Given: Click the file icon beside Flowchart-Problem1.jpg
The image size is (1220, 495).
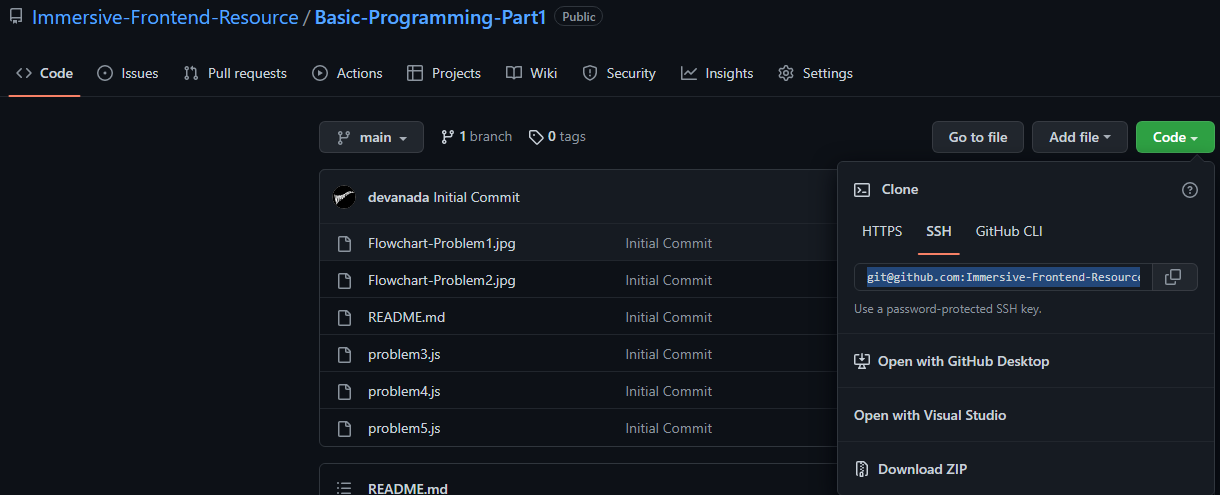Looking at the screenshot, I should [x=344, y=243].
